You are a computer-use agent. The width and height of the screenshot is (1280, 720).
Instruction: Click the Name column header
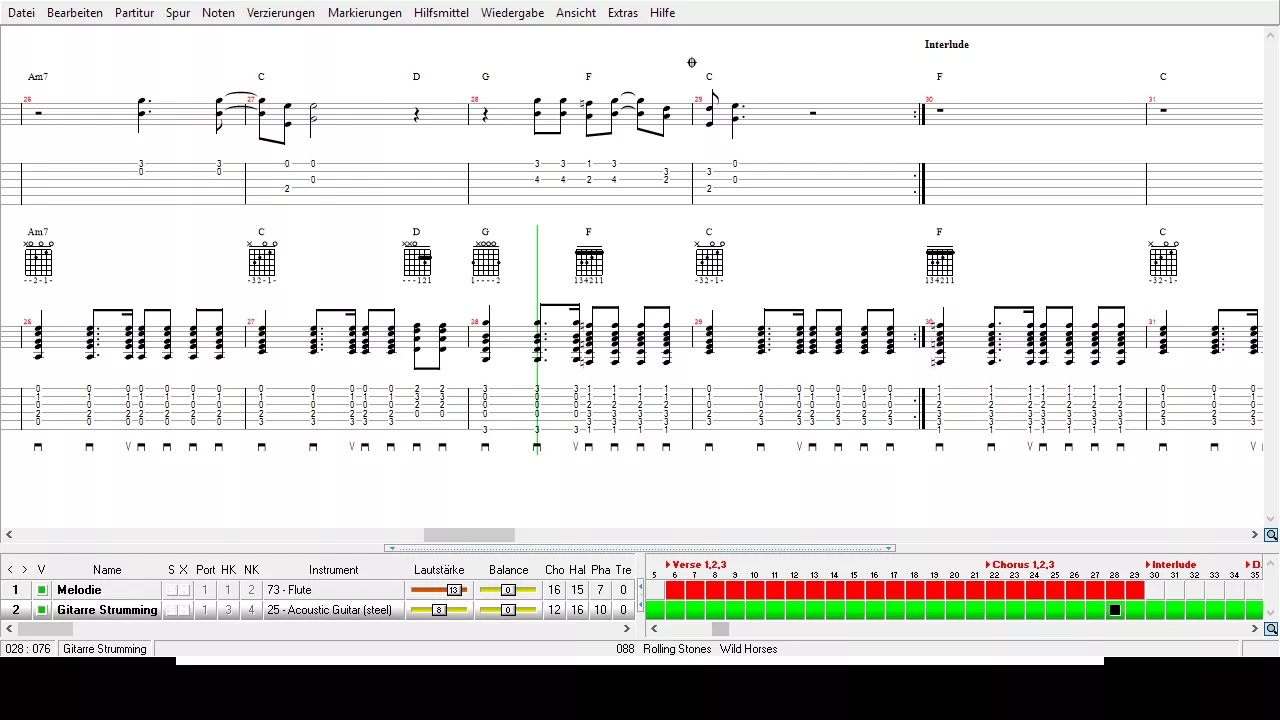tap(107, 570)
